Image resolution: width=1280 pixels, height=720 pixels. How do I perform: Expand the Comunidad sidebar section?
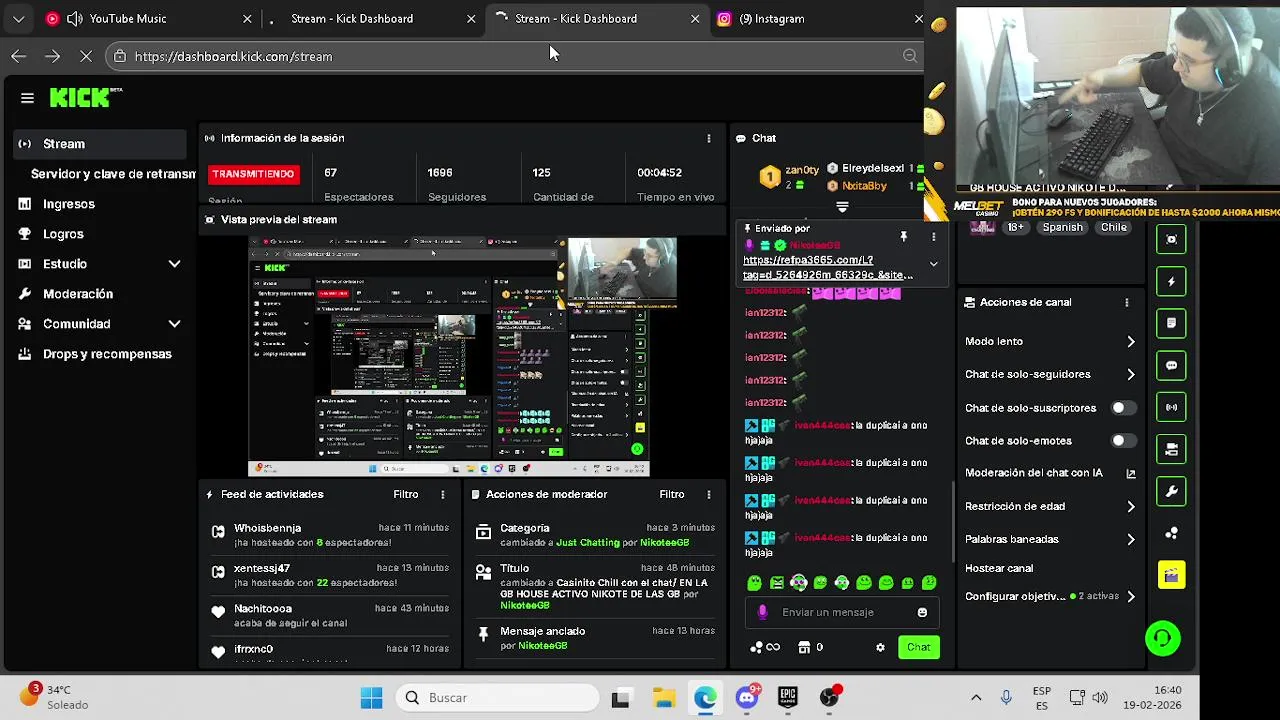coord(174,324)
